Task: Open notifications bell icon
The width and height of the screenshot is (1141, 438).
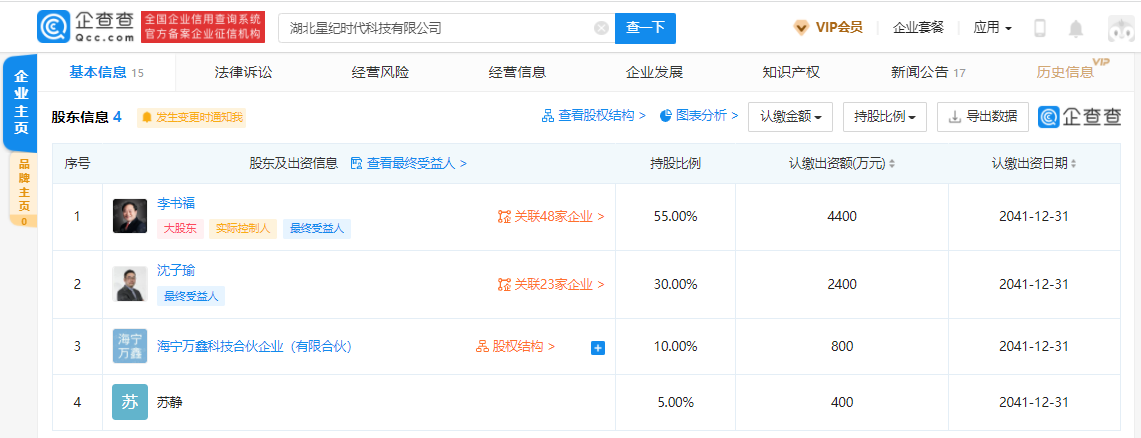Action: (x=1076, y=28)
